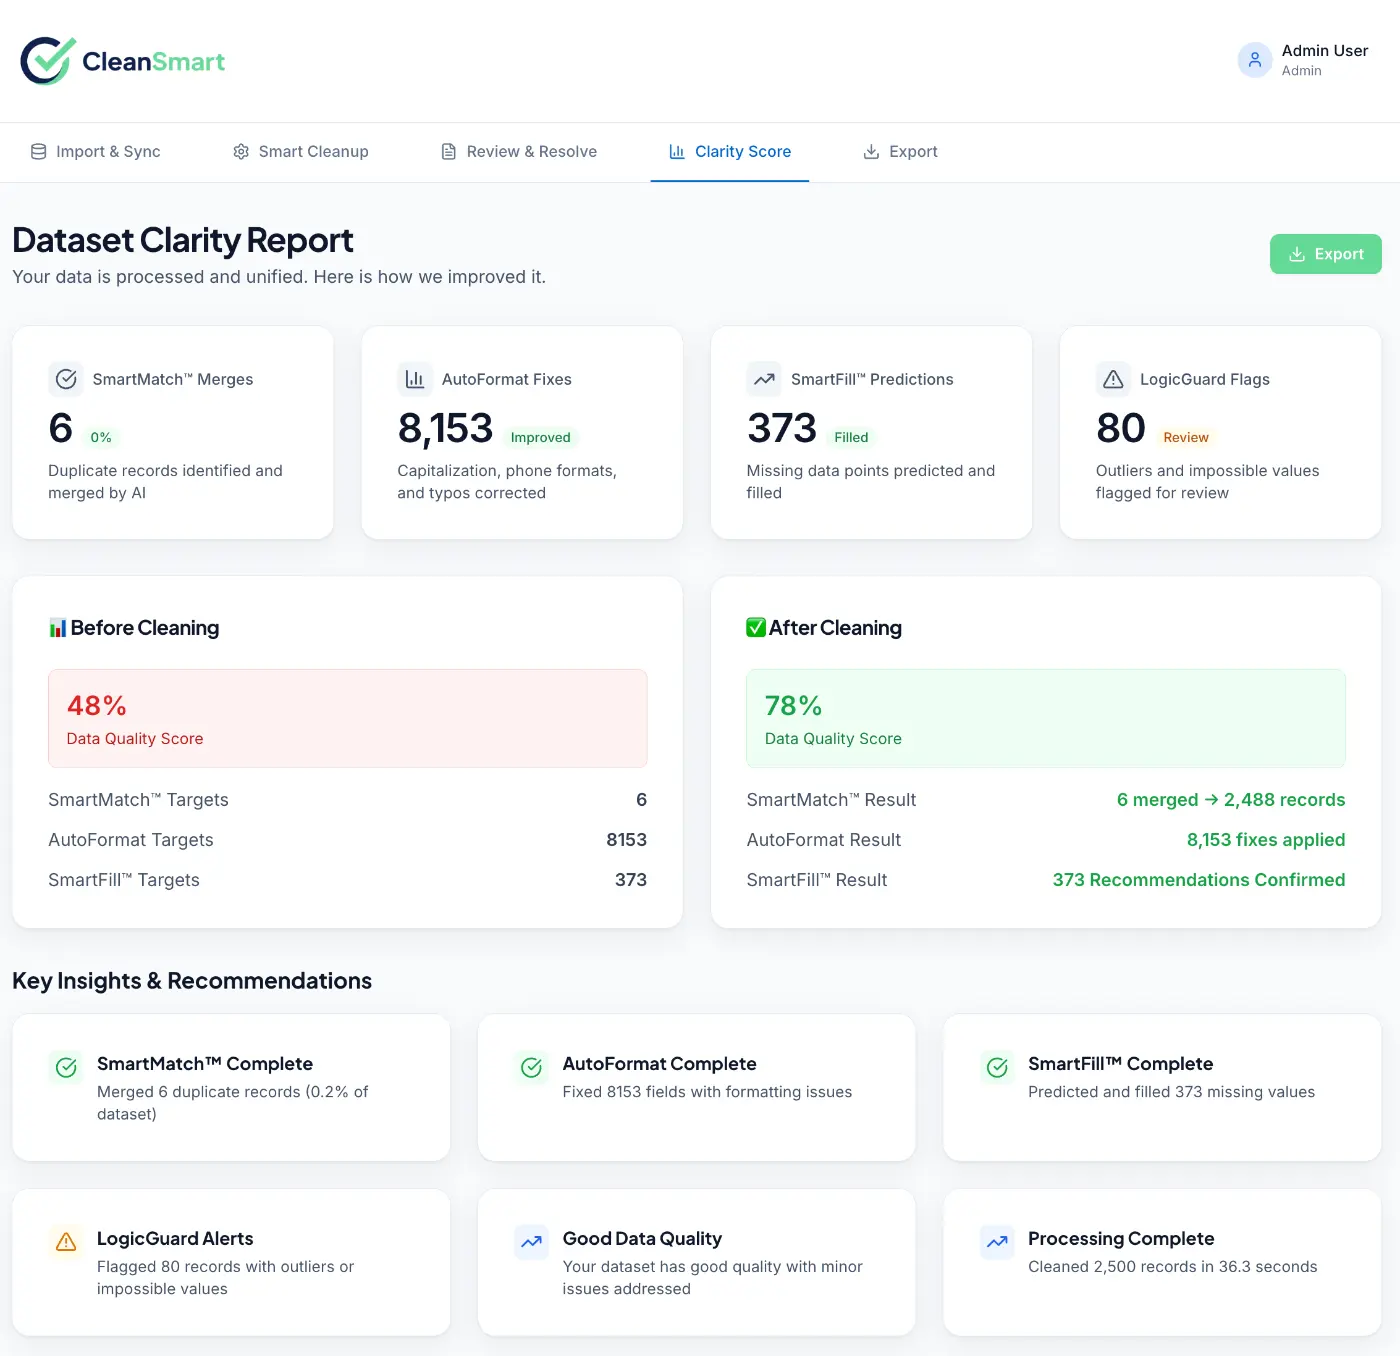Click the LogicGuard Flags warning triangle icon
Image resolution: width=1400 pixels, height=1356 pixels.
tap(1113, 379)
